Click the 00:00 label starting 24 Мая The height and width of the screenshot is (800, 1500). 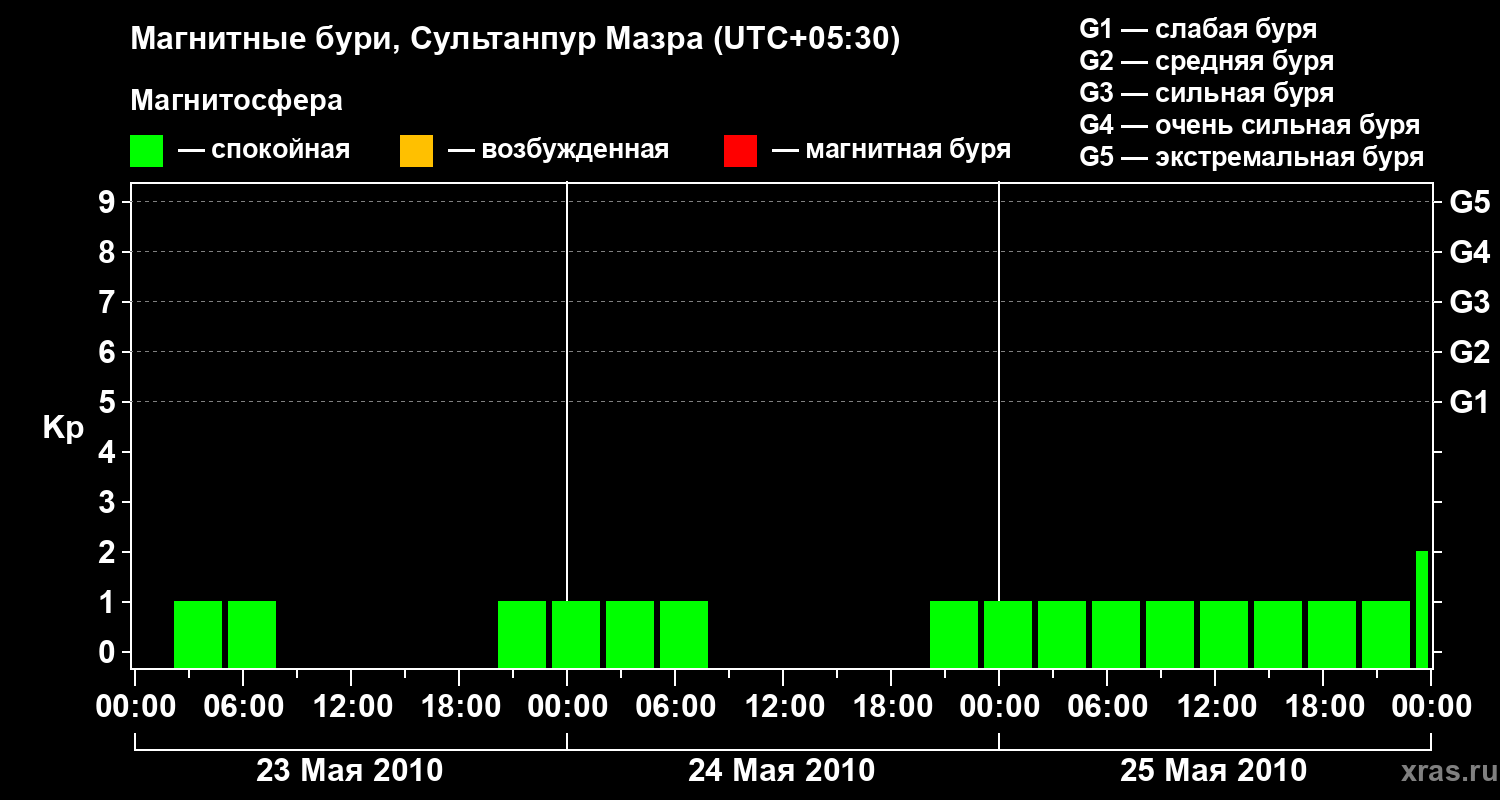pyautogui.click(x=566, y=706)
